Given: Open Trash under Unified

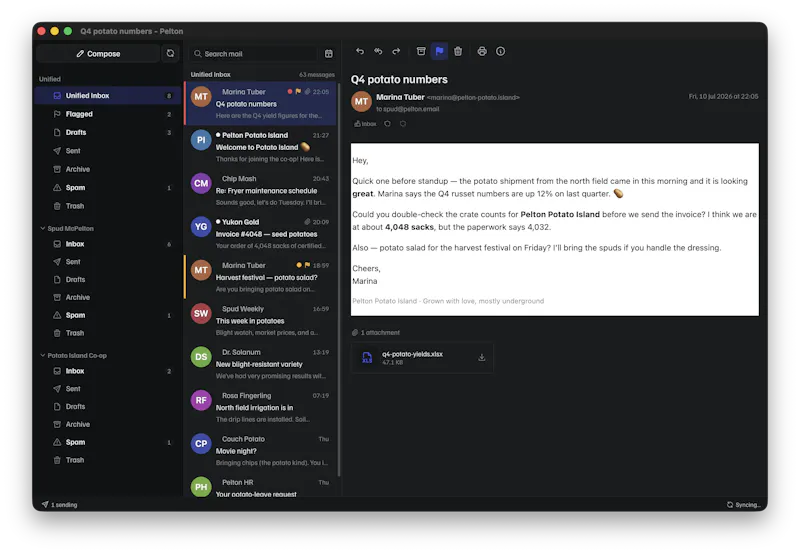Looking at the screenshot, I should click(107, 206).
